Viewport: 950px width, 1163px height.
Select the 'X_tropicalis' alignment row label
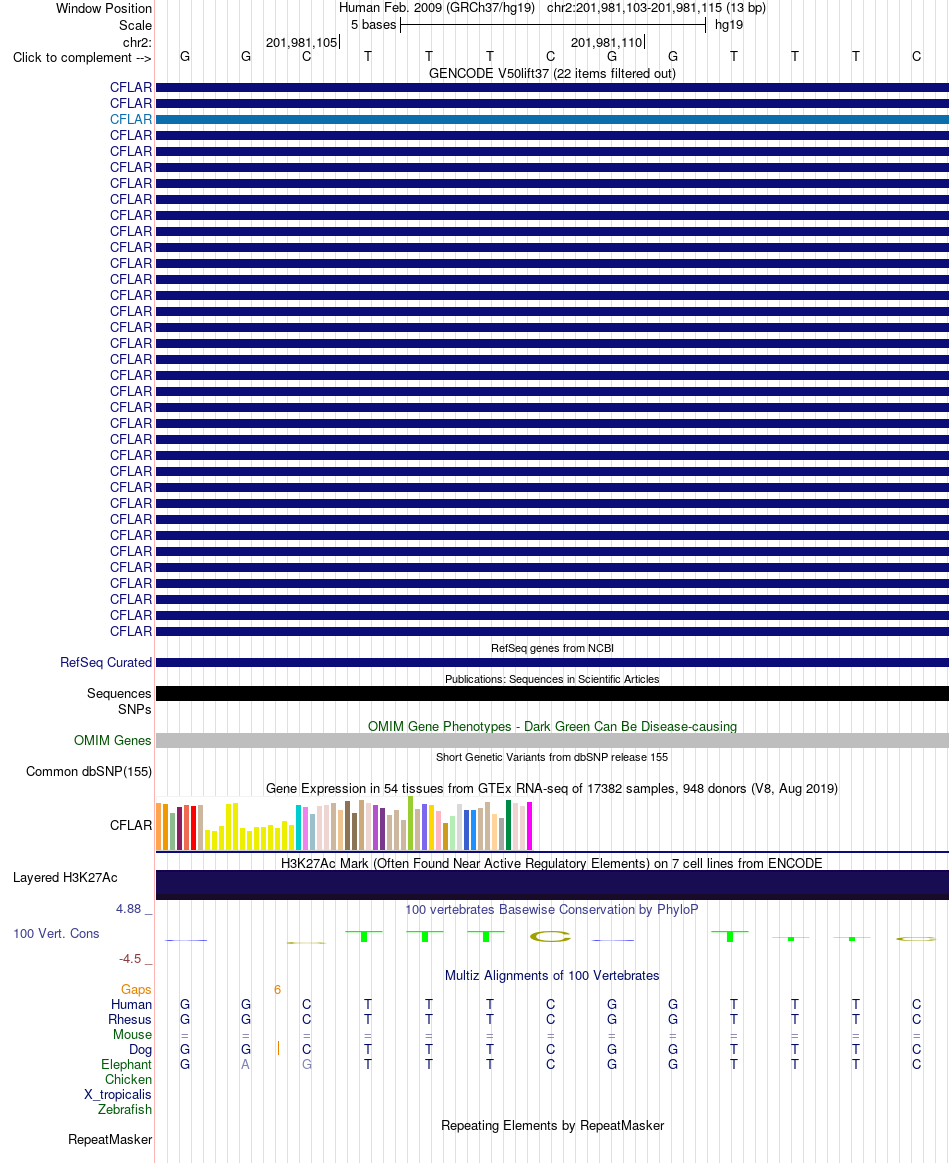coord(117,1094)
